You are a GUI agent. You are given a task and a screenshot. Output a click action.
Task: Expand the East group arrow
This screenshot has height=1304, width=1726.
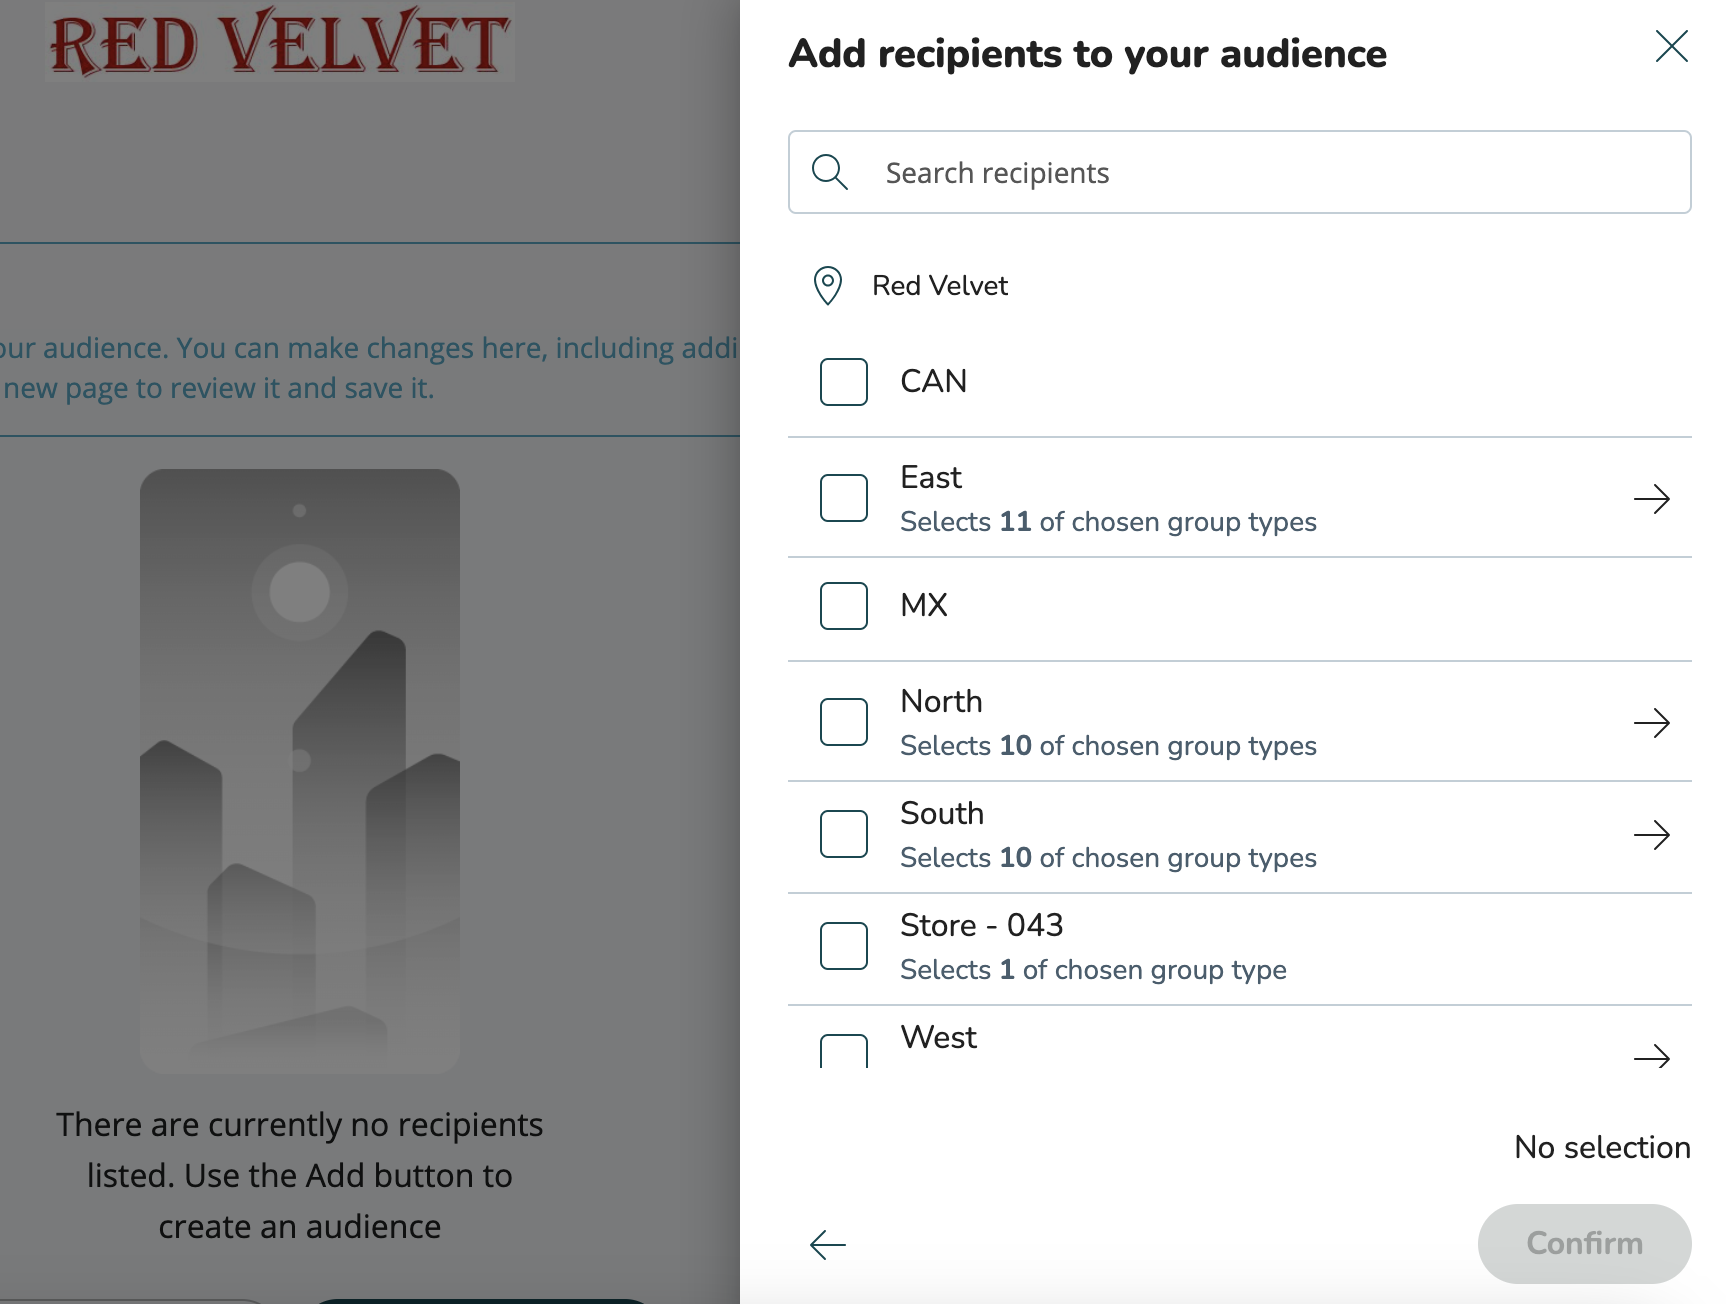pyautogui.click(x=1652, y=498)
